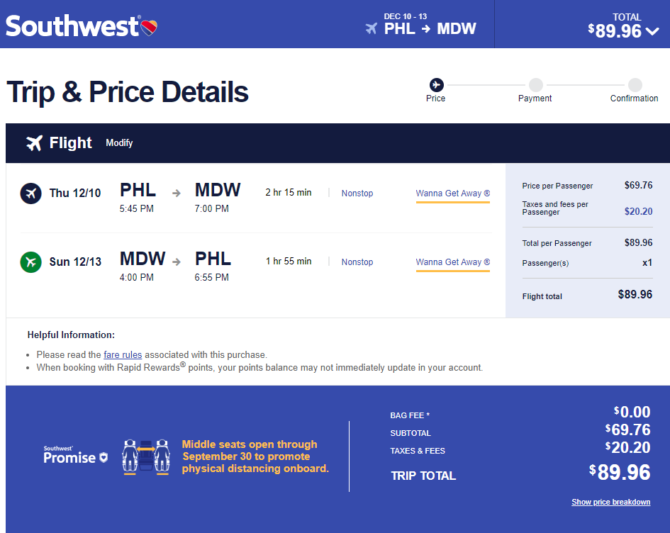Select the Payment step circle

click(535, 85)
